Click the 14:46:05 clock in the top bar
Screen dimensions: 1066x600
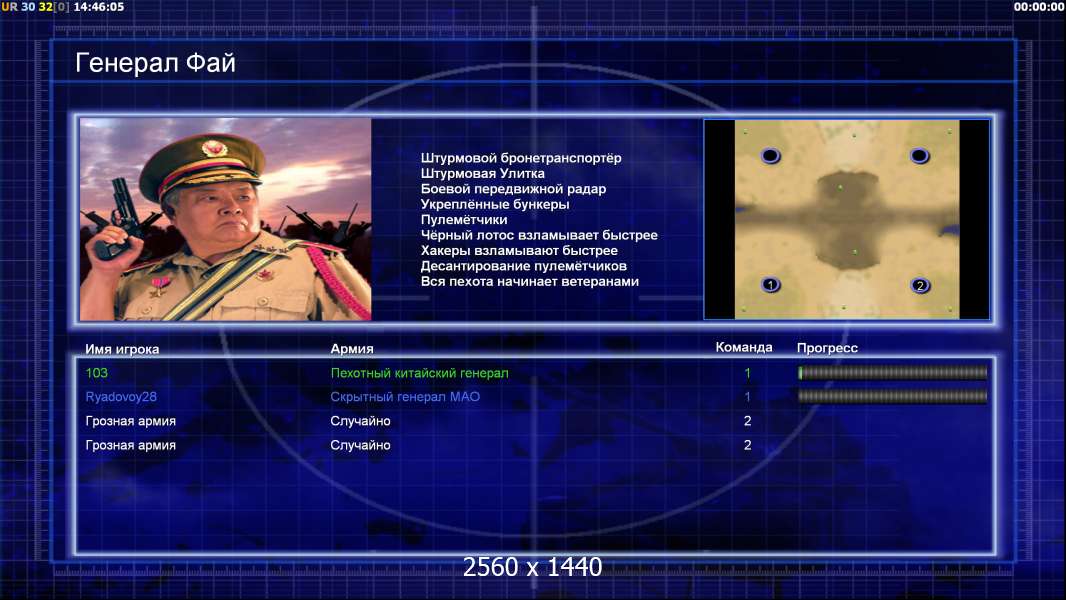click(99, 7)
